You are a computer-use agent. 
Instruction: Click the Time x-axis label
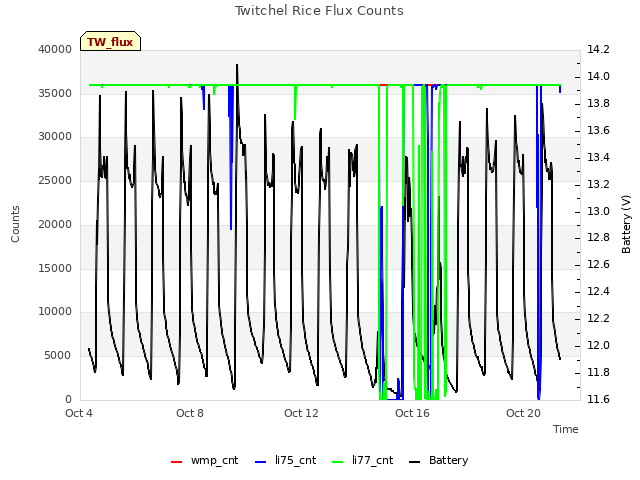pyautogui.click(x=566, y=429)
